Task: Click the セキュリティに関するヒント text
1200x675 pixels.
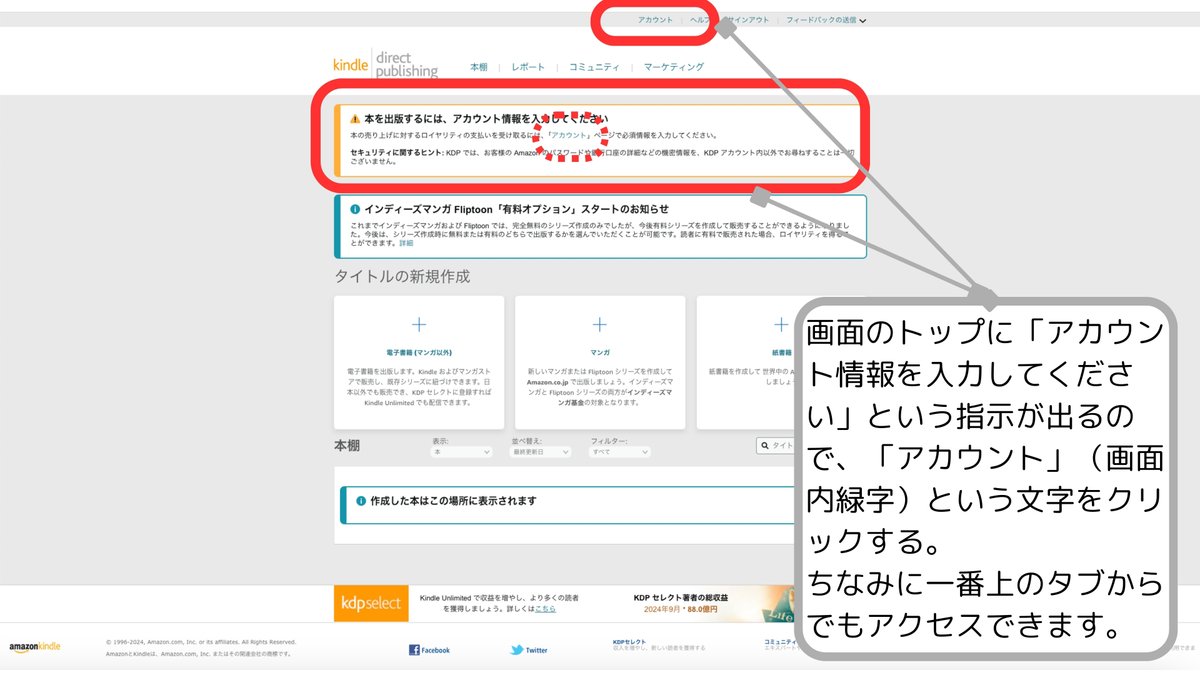Action: [396, 152]
